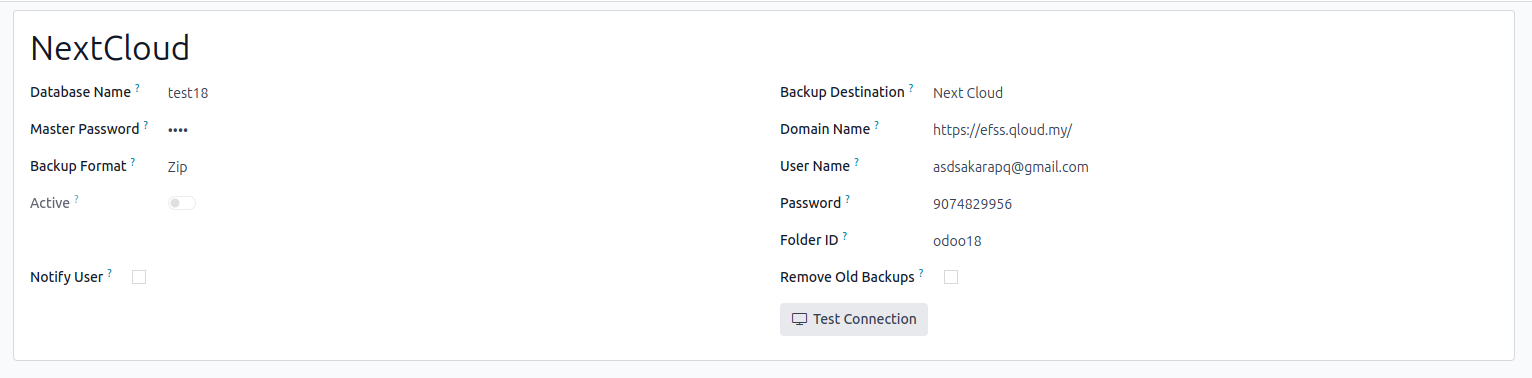Check the Notify User checkbox

pyautogui.click(x=139, y=277)
